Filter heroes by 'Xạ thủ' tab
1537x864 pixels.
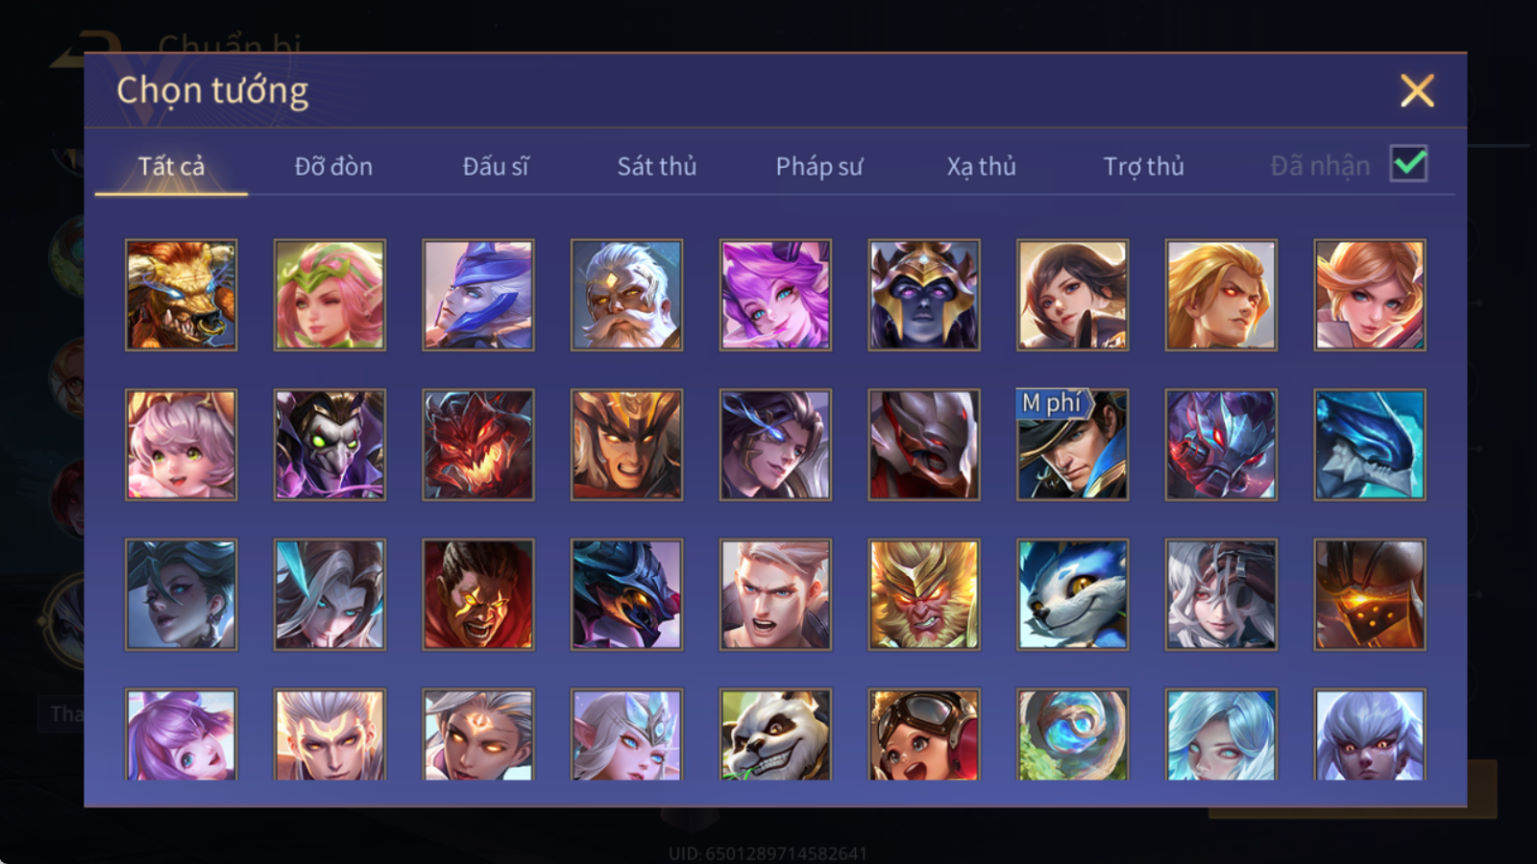[x=981, y=166]
